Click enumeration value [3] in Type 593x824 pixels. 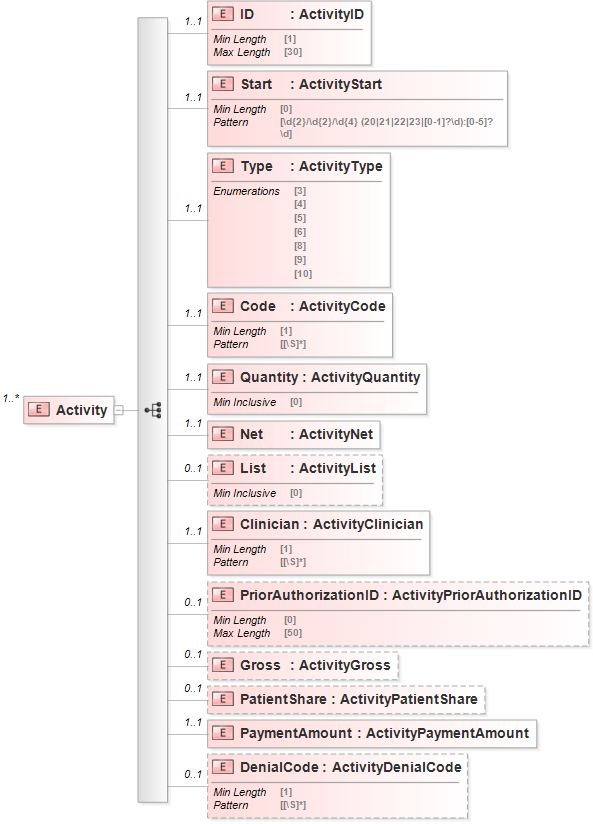(x=300, y=191)
